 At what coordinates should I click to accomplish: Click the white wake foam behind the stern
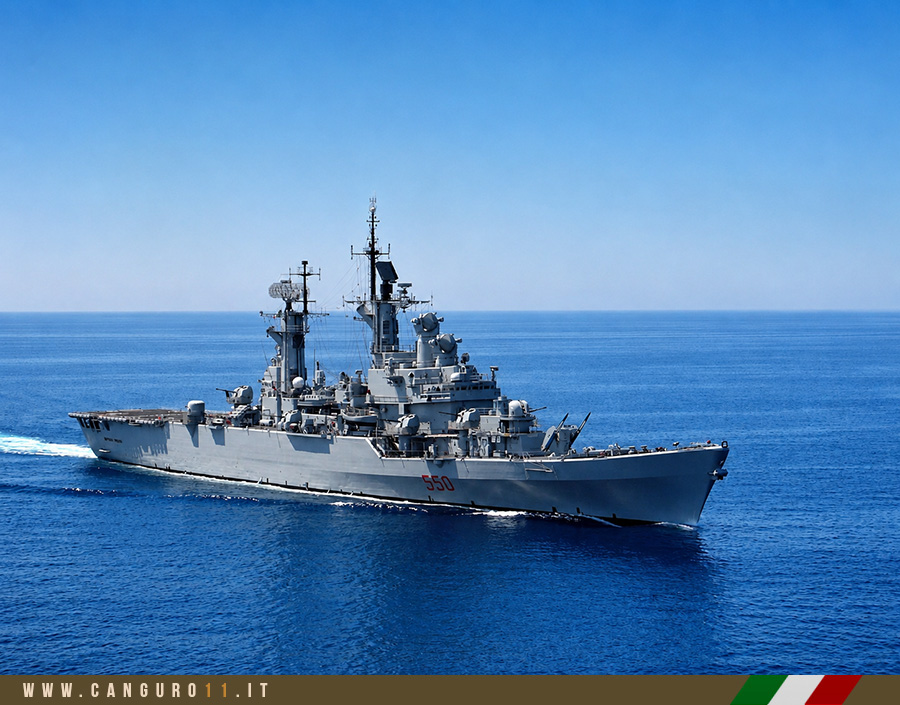[40, 446]
